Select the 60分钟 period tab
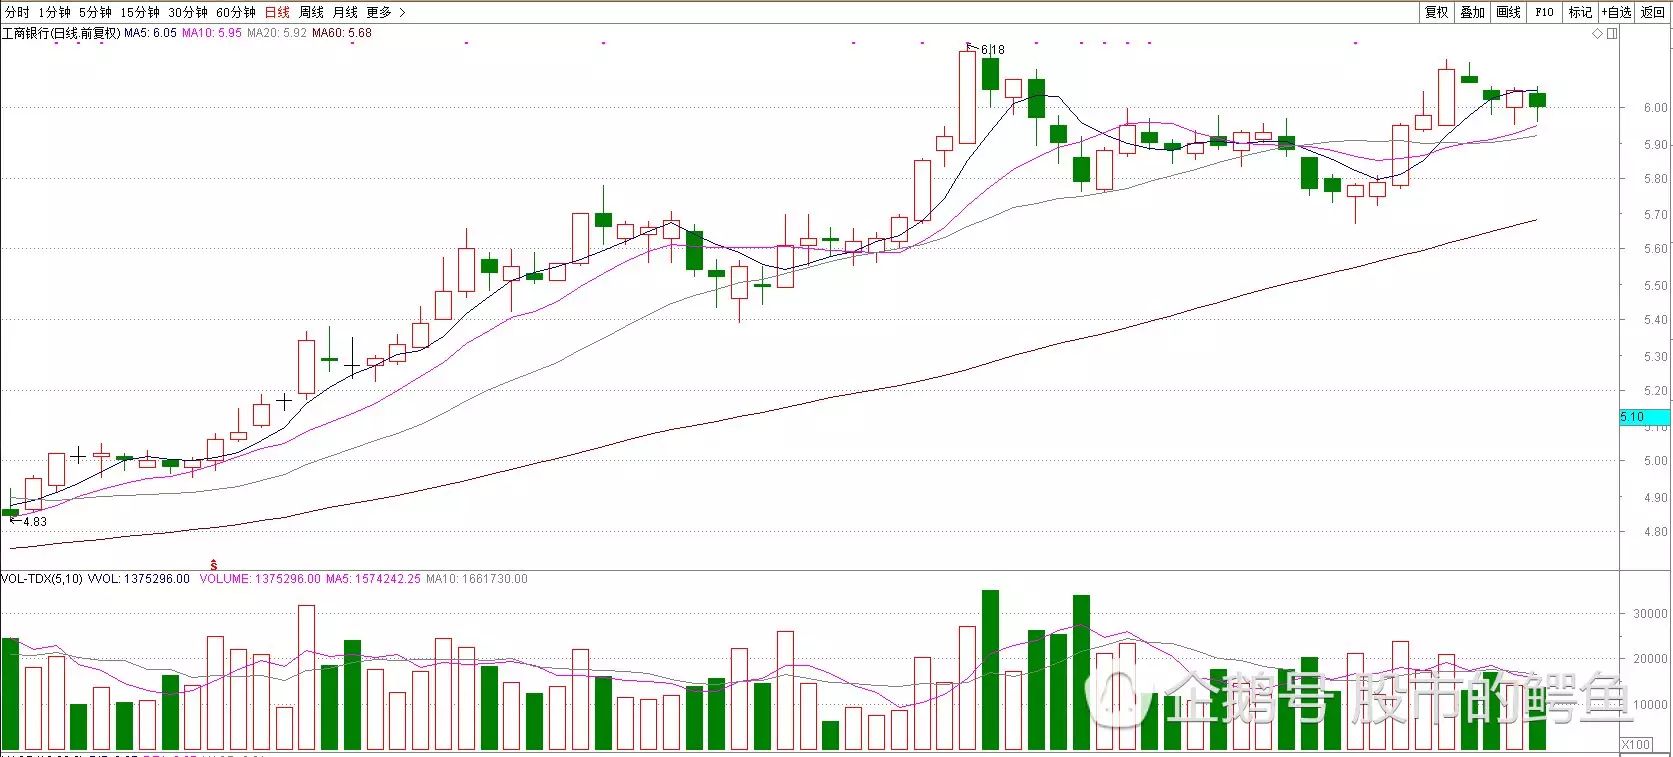1673x757 pixels. tap(235, 12)
